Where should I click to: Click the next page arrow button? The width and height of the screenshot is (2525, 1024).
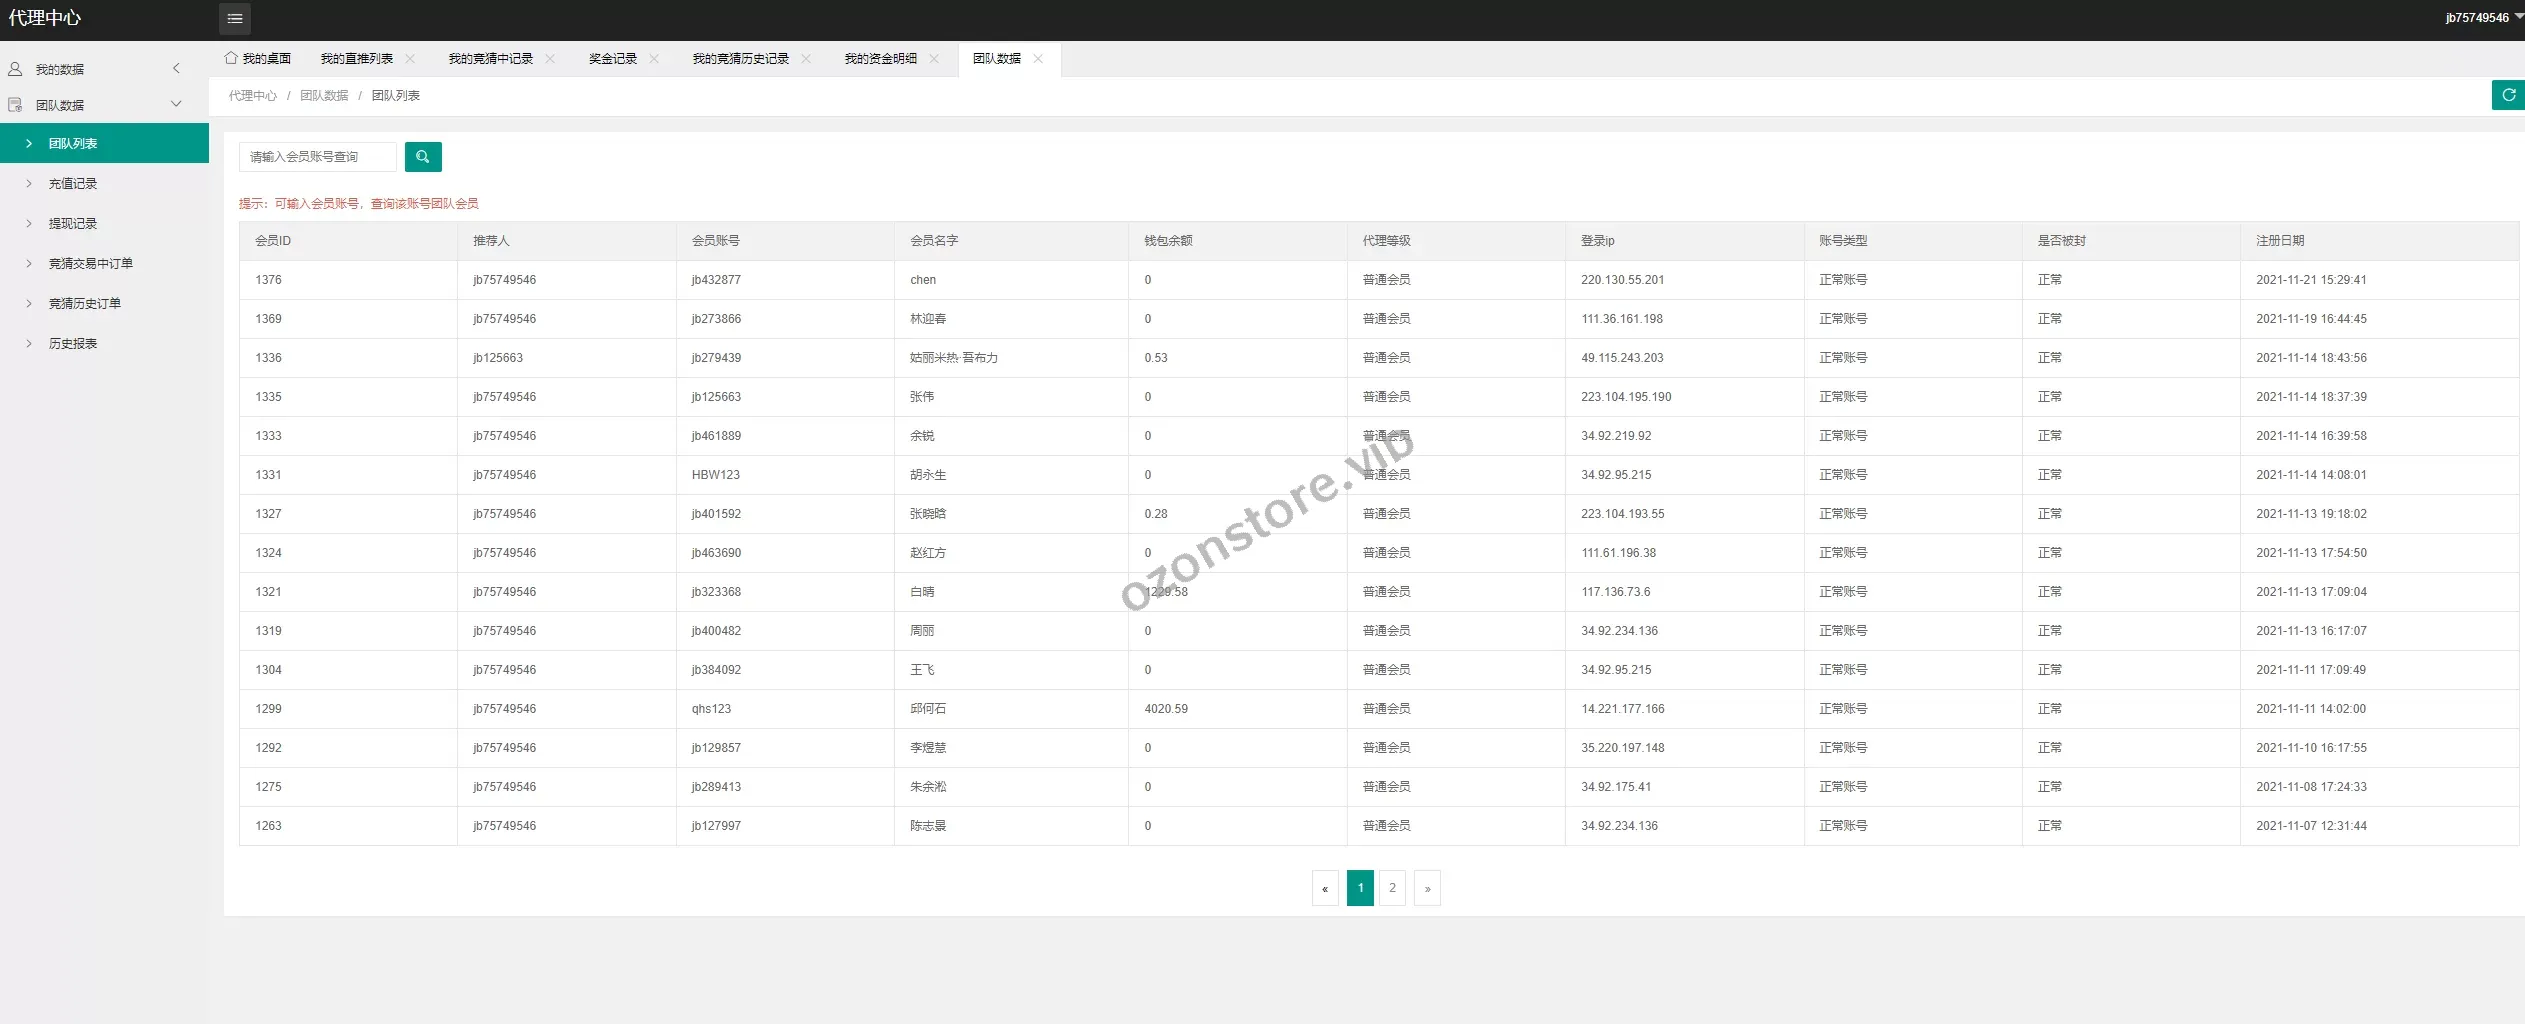click(1427, 888)
